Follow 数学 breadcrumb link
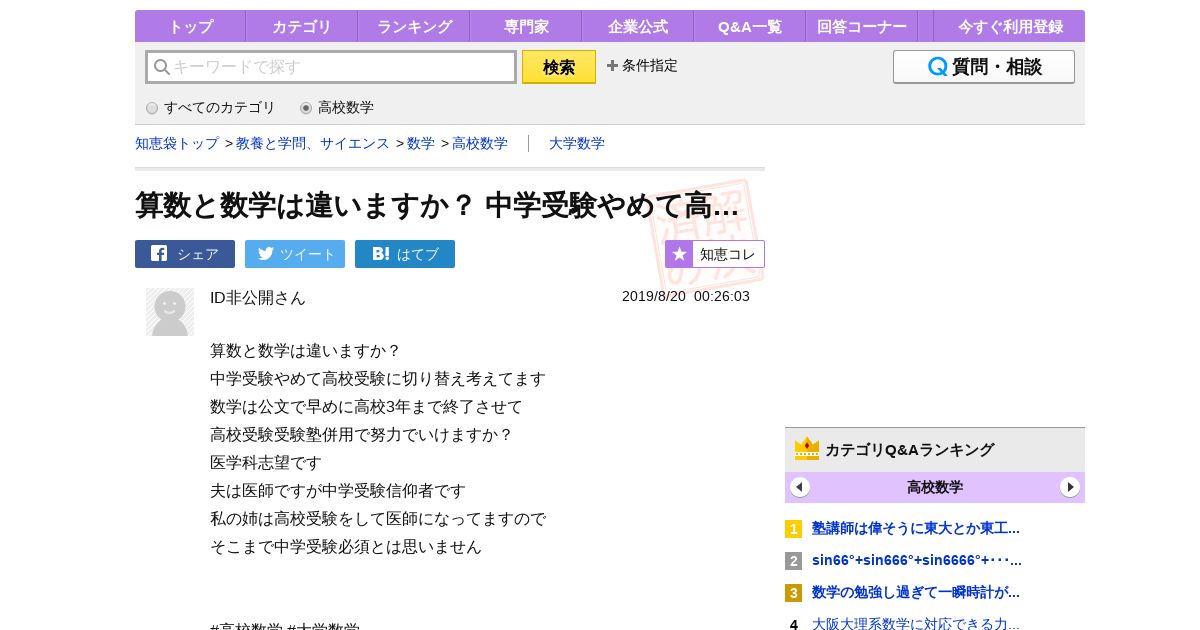1200x630 pixels. [421, 143]
